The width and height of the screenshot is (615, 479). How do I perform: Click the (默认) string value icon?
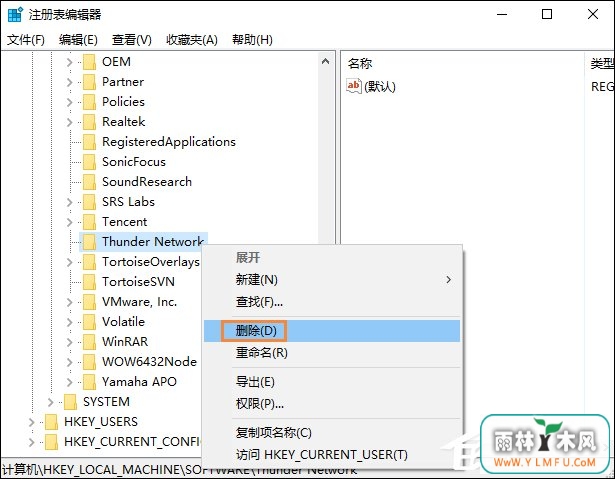353,86
